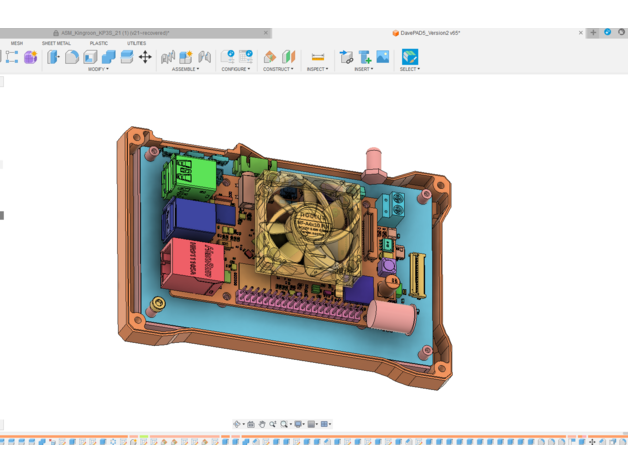Screen dimensions: 628x472
Task: Close the ASM_Kingroon document tab
Action: (266, 33)
